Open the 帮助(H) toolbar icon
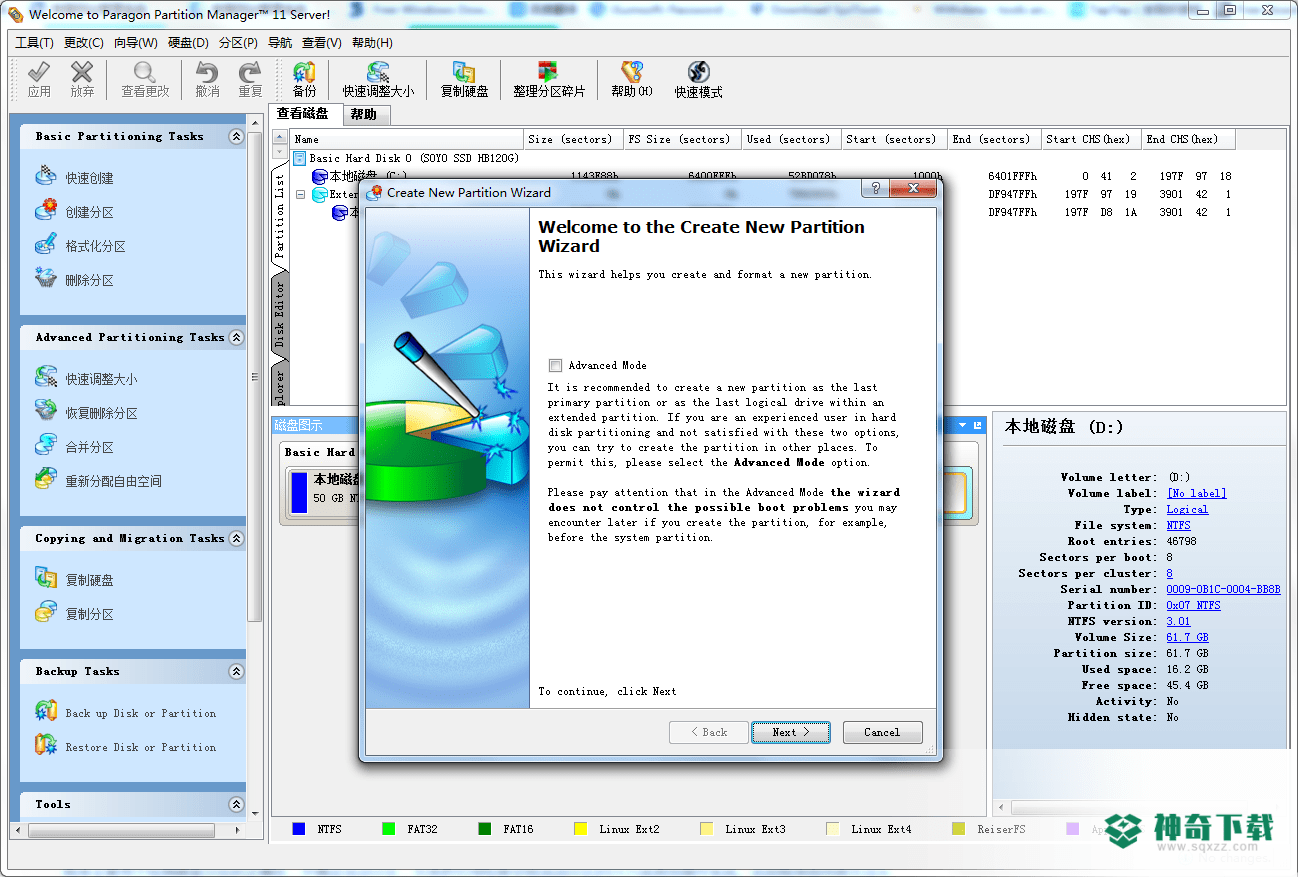Image resolution: width=1298 pixels, height=877 pixels. (x=632, y=80)
